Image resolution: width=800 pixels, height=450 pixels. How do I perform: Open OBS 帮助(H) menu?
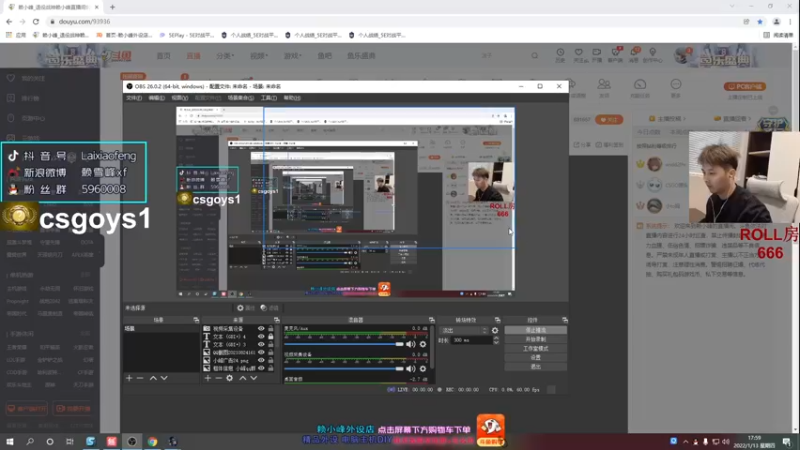[292, 97]
